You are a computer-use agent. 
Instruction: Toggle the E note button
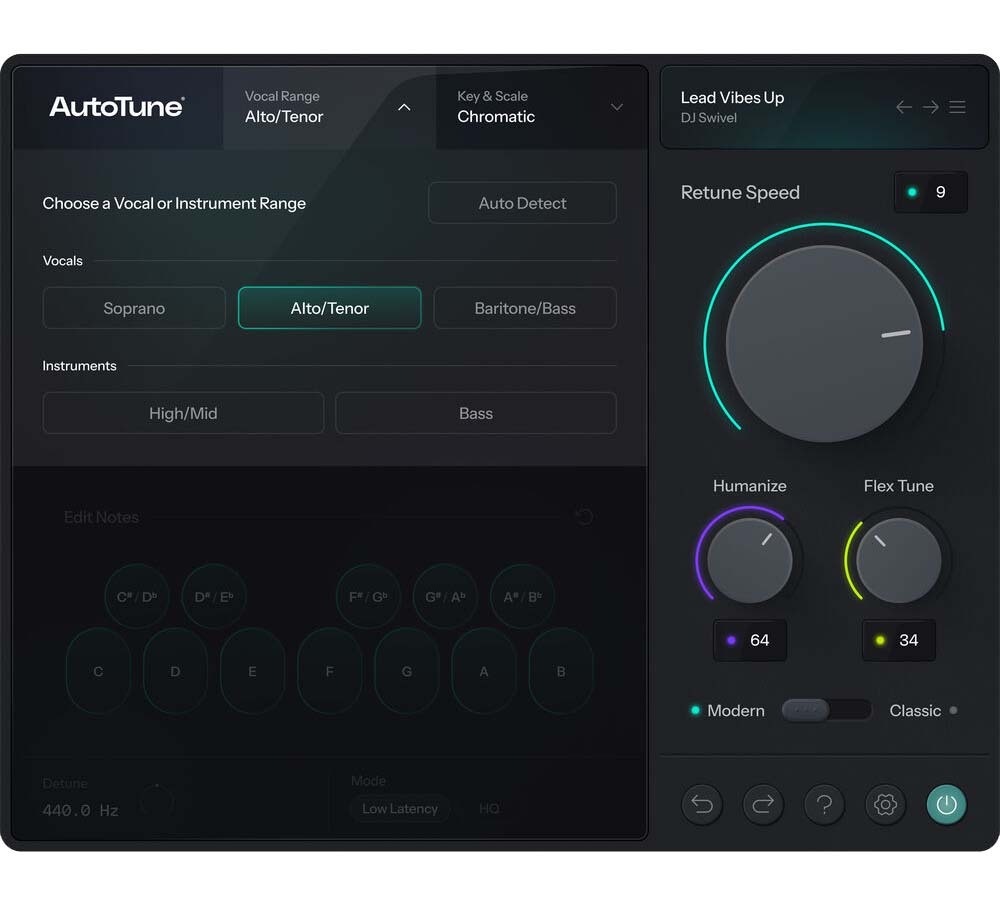253,671
